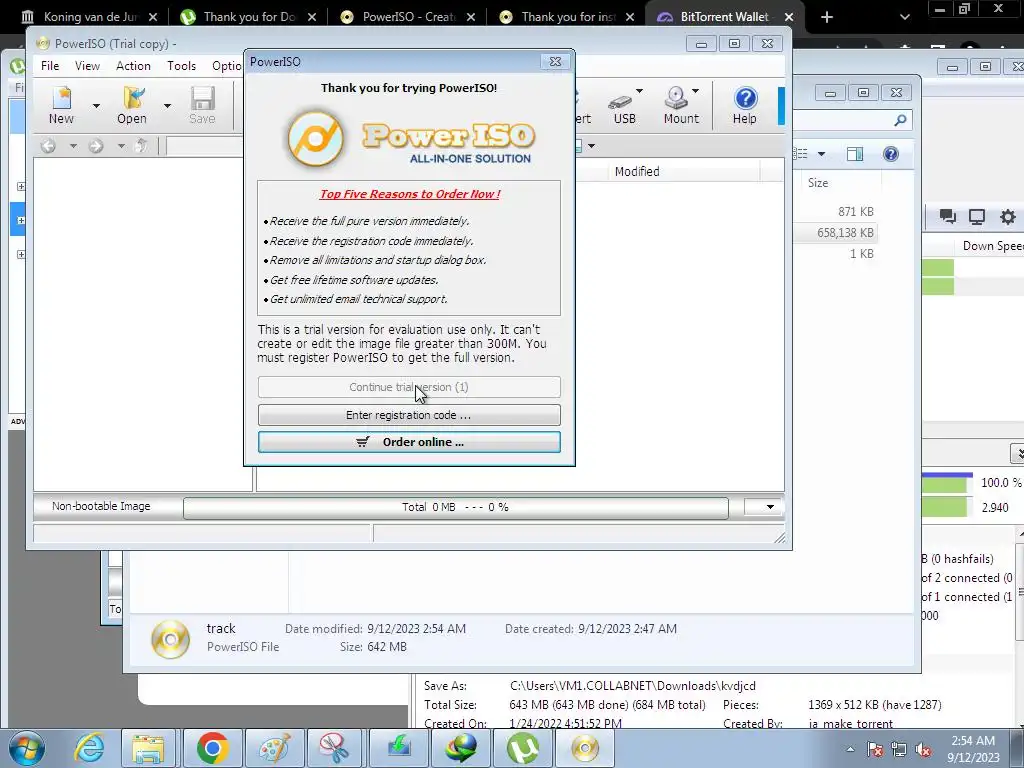Click the Up one level icon
1024x768 pixels.
(141, 146)
